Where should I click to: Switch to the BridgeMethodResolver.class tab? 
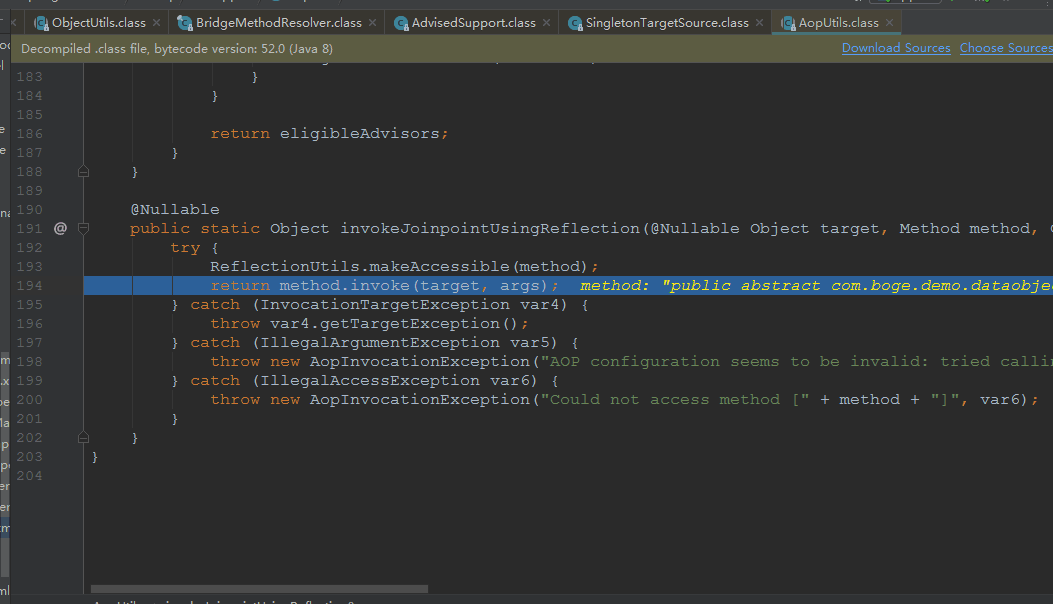[x=278, y=23]
